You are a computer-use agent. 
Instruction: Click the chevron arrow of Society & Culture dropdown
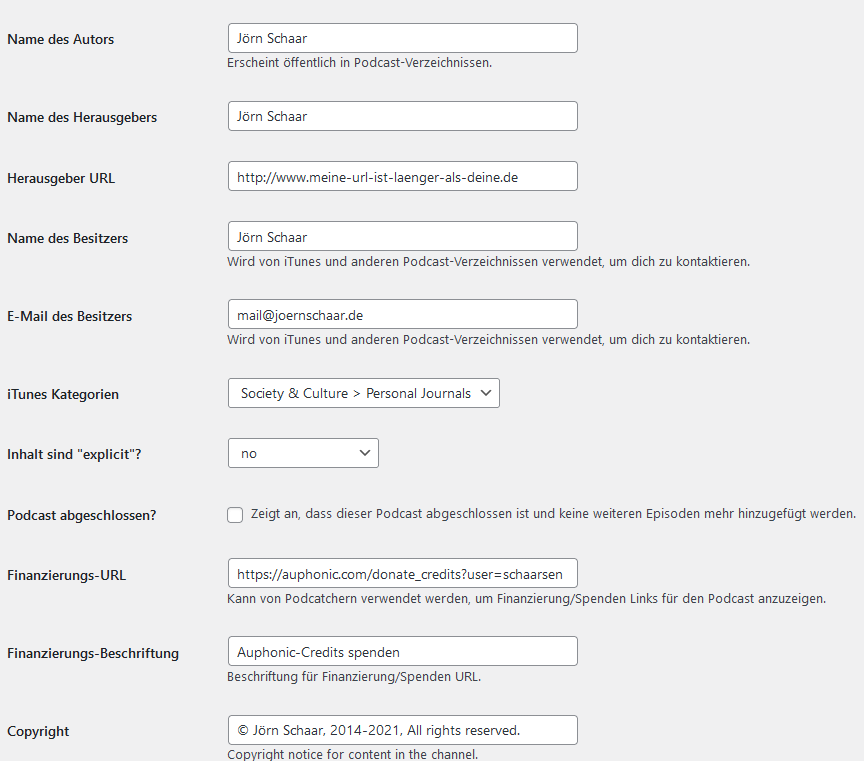click(485, 393)
